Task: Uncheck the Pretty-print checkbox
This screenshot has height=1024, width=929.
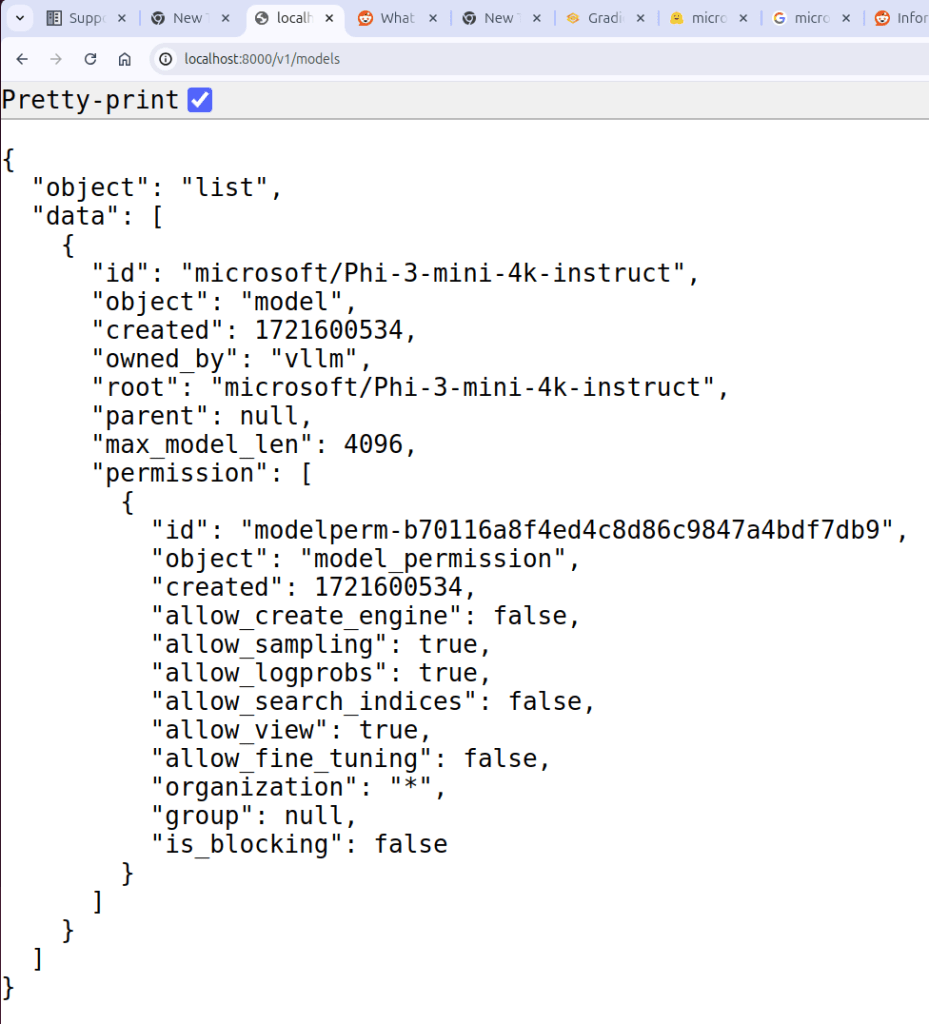Action: pyautogui.click(x=200, y=100)
